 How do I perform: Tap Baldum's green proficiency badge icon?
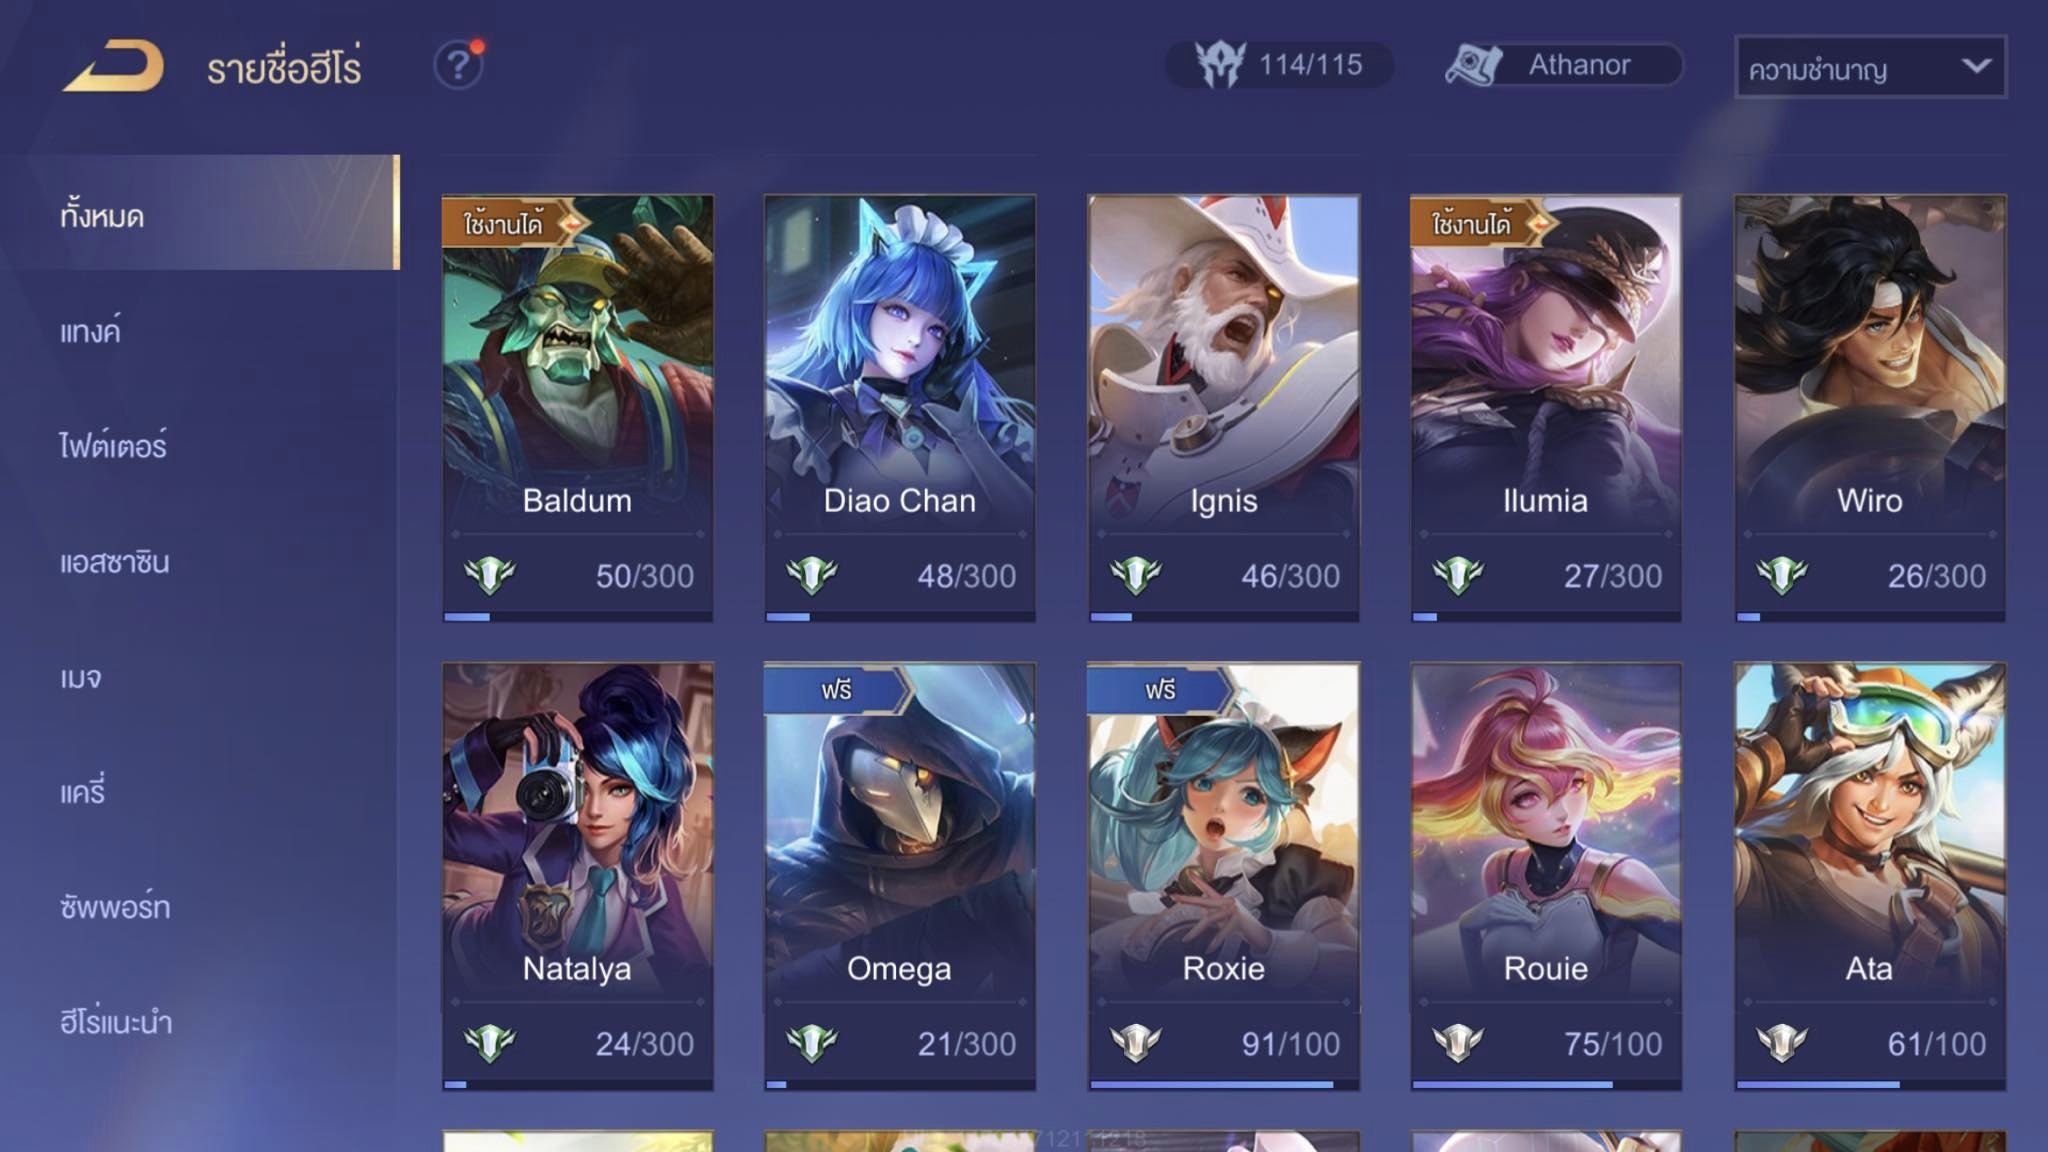pyautogui.click(x=489, y=576)
